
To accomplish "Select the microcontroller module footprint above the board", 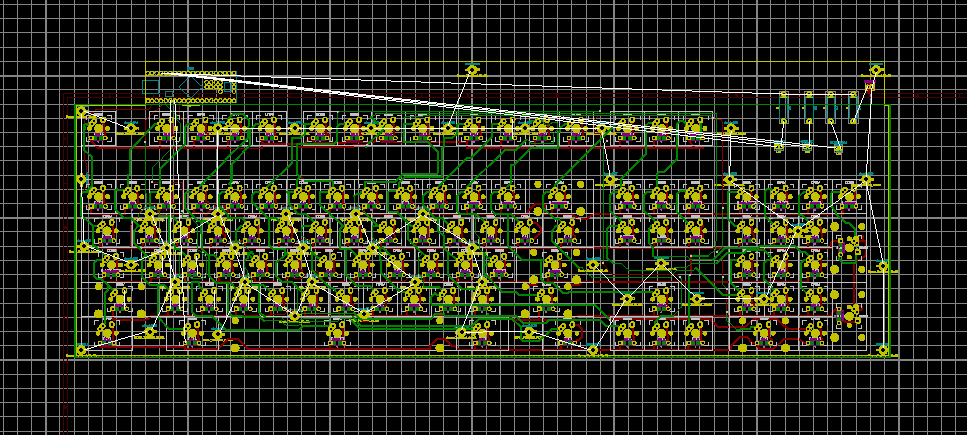I will click(190, 87).
